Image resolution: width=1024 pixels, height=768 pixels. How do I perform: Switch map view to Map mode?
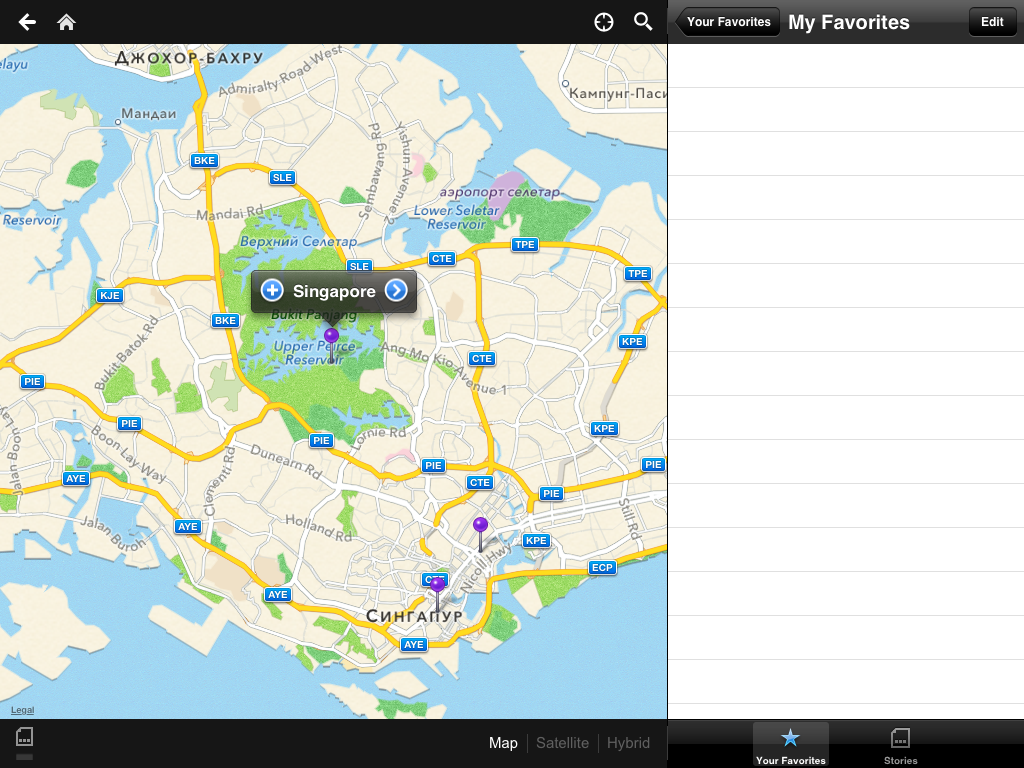click(x=503, y=743)
